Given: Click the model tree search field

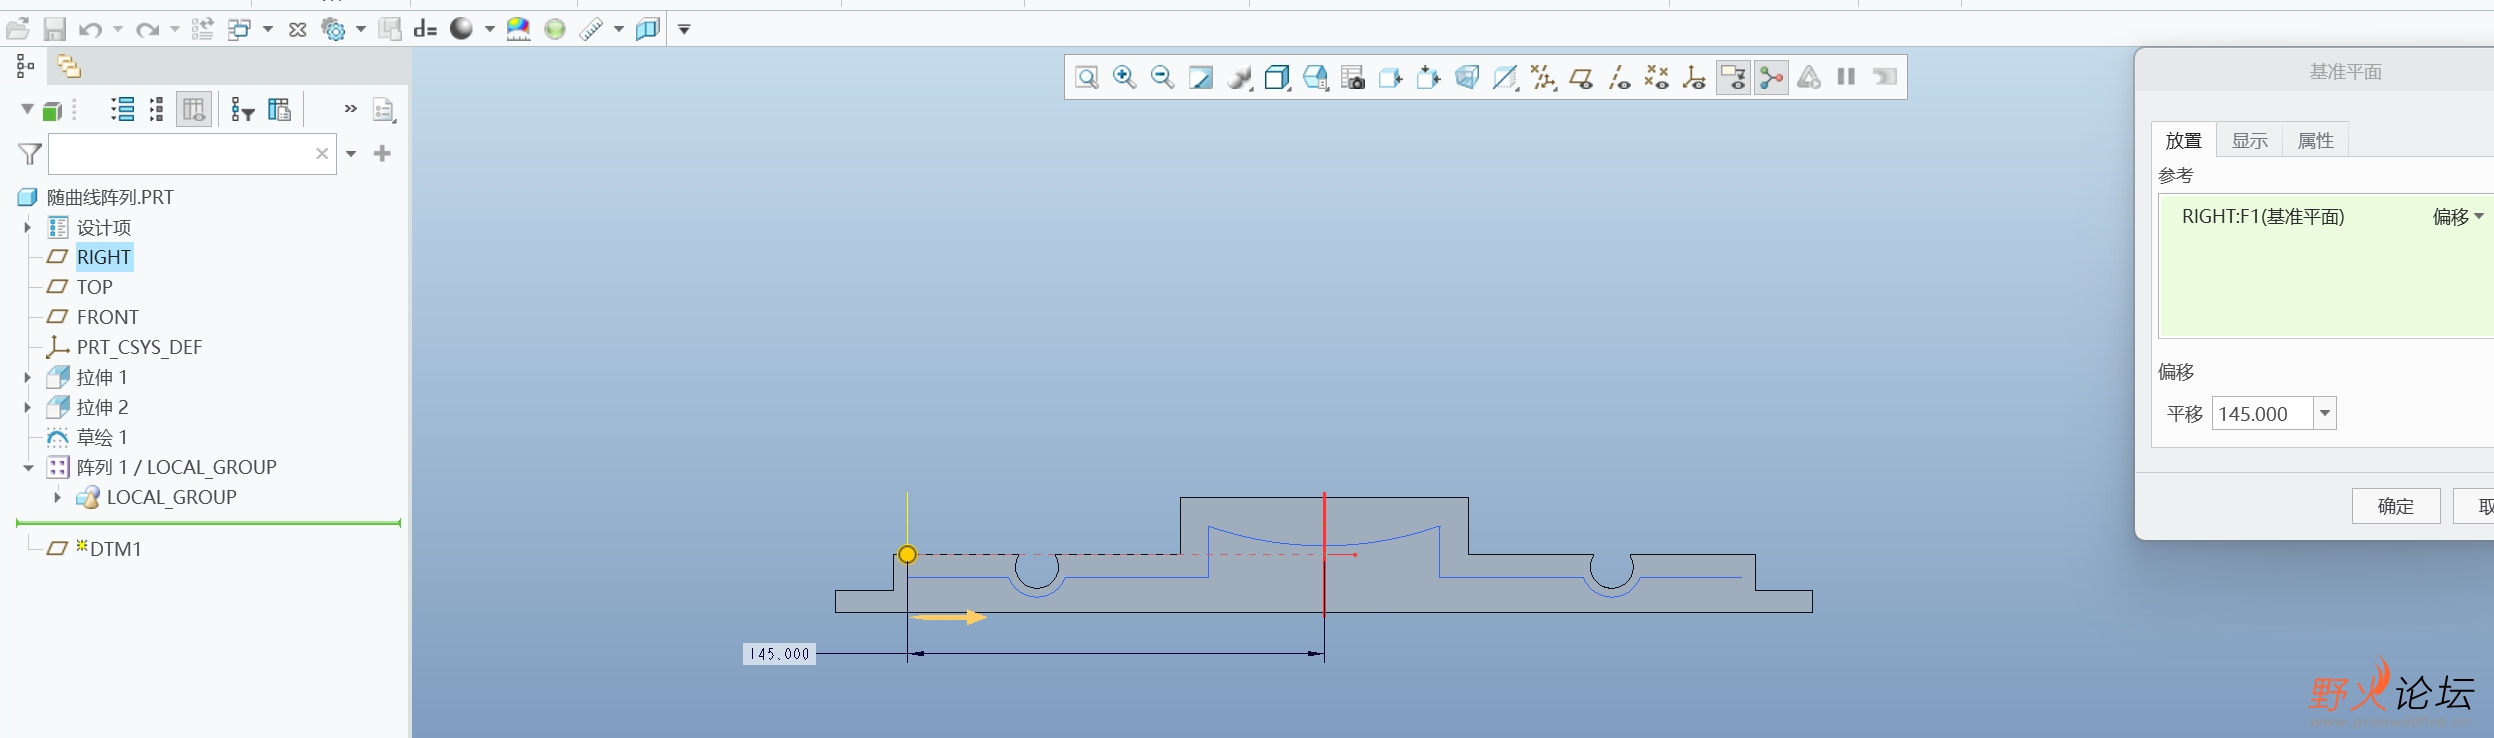Looking at the screenshot, I should (180, 154).
